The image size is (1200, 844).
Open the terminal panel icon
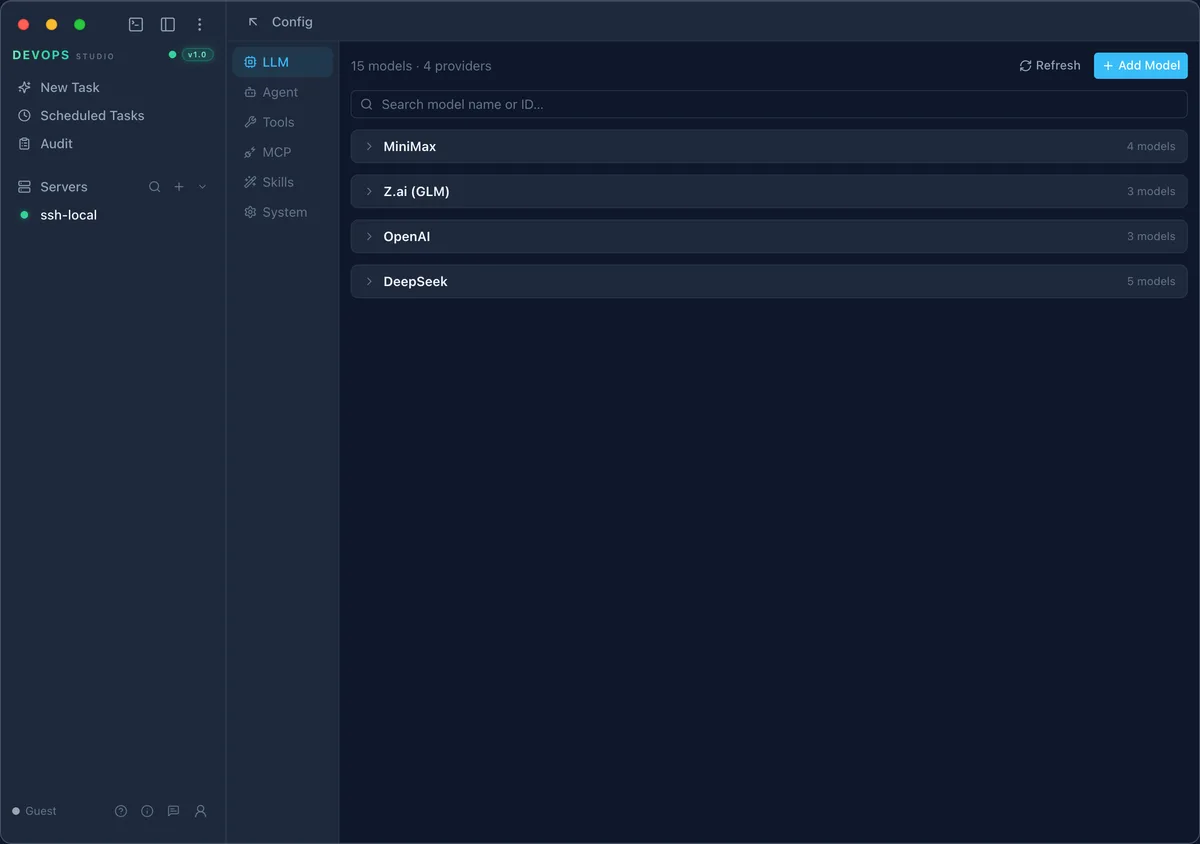point(136,24)
